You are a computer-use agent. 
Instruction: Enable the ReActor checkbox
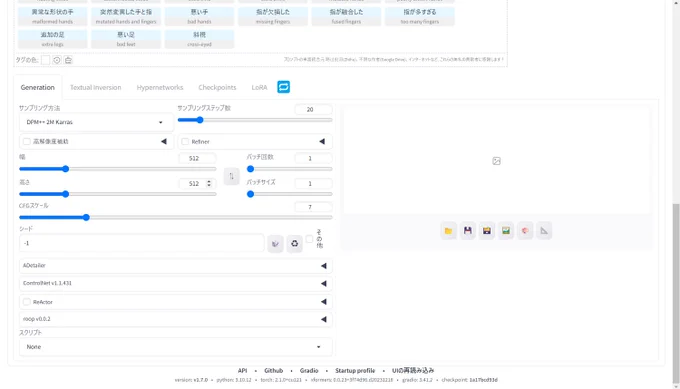click(x=27, y=302)
